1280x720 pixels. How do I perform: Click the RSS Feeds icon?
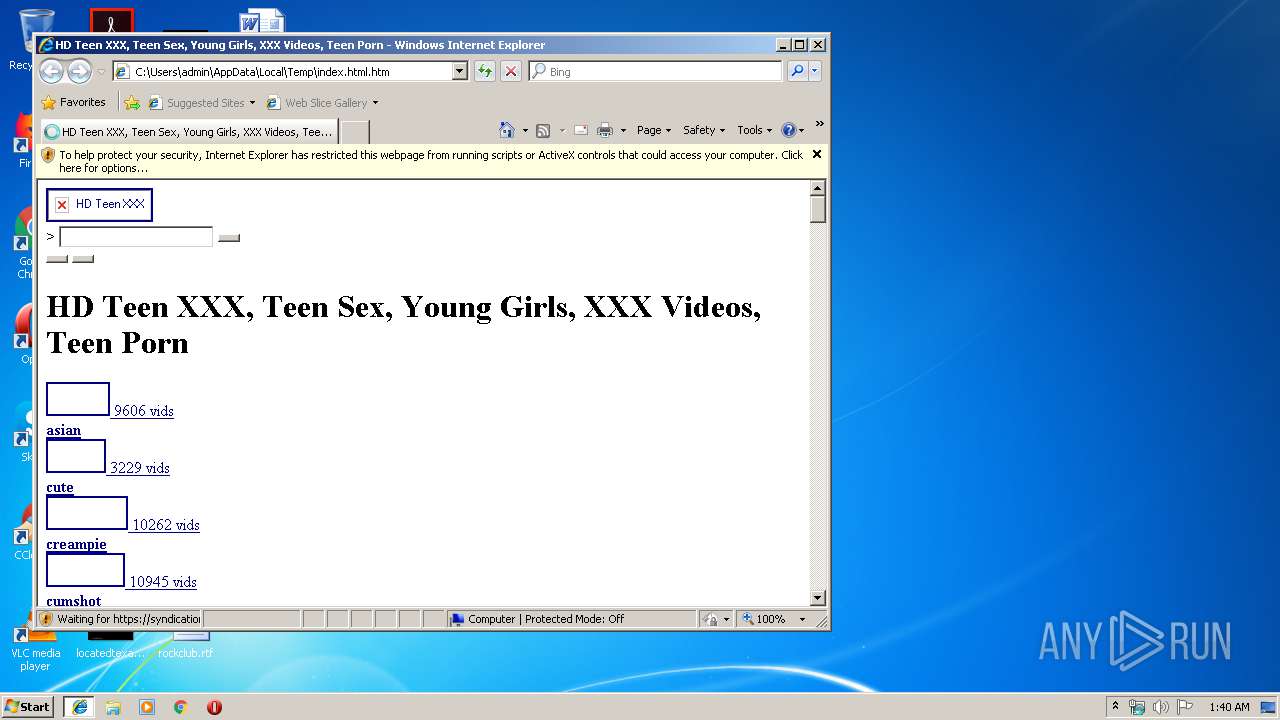point(543,130)
